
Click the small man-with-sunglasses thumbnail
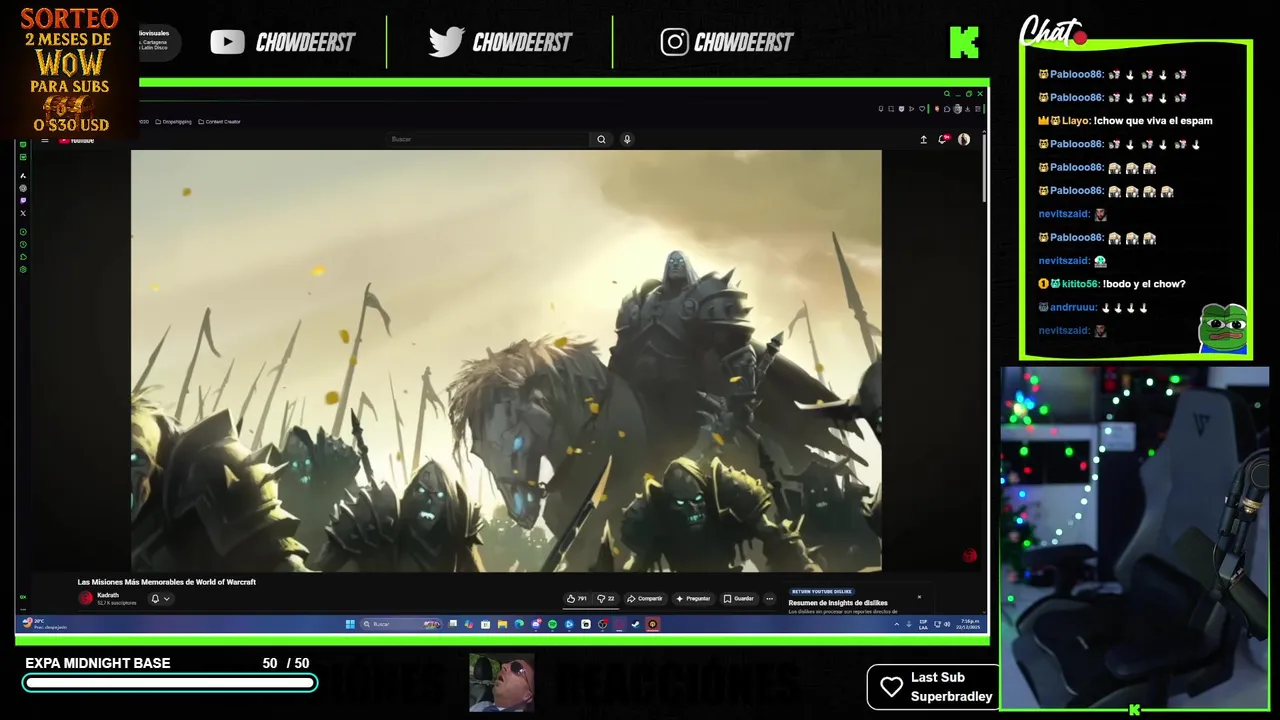[x=502, y=682]
